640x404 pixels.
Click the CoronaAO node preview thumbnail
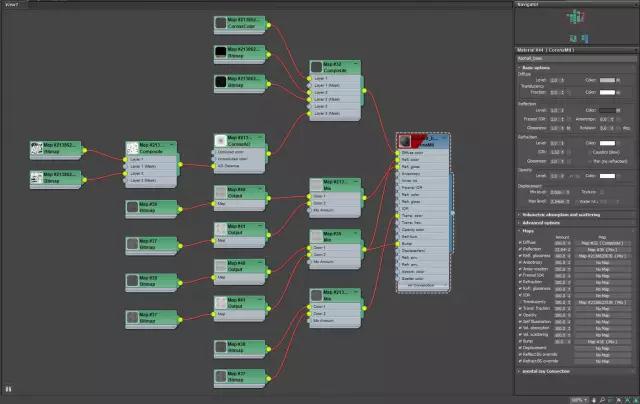point(220,140)
